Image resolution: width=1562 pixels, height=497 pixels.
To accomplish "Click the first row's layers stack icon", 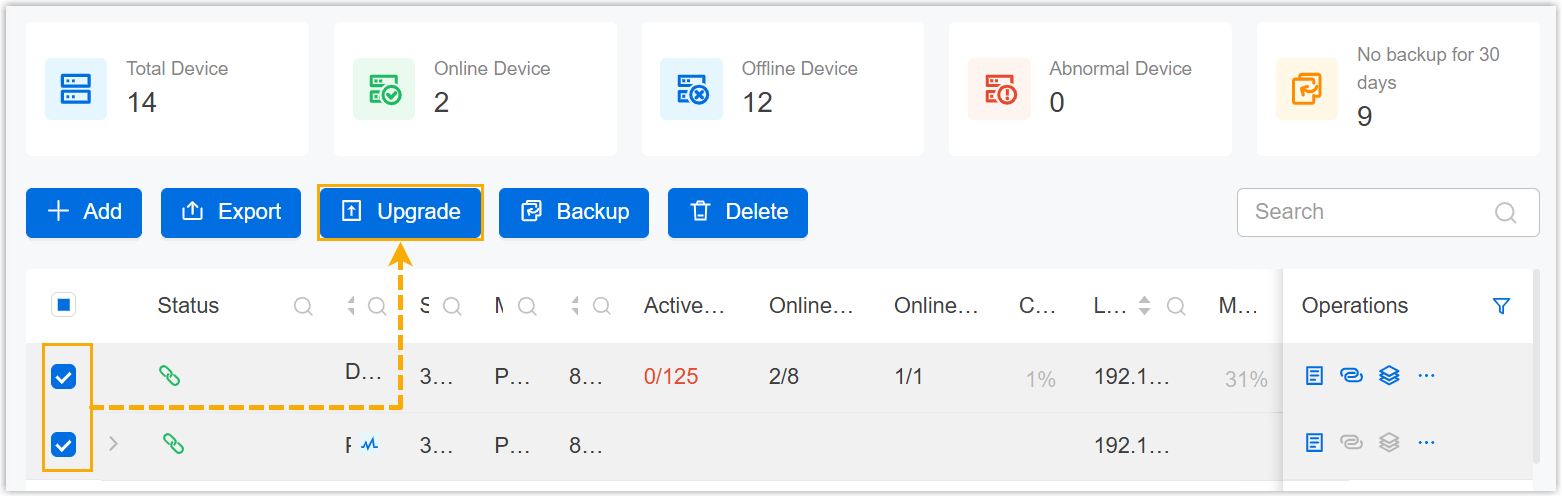I will 1388,376.
